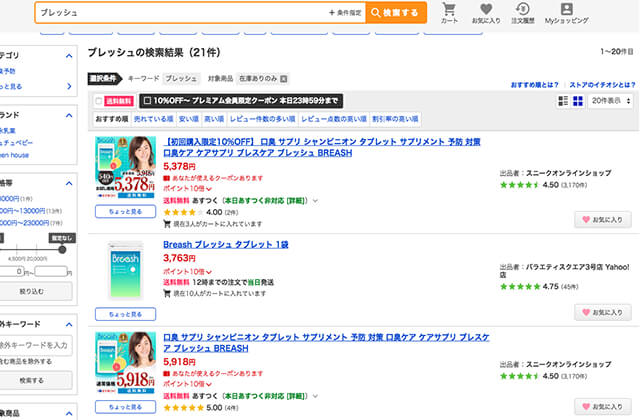Add the 5,918円 product to favorites
This screenshot has height=420, width=640.
tap(603, 407)
